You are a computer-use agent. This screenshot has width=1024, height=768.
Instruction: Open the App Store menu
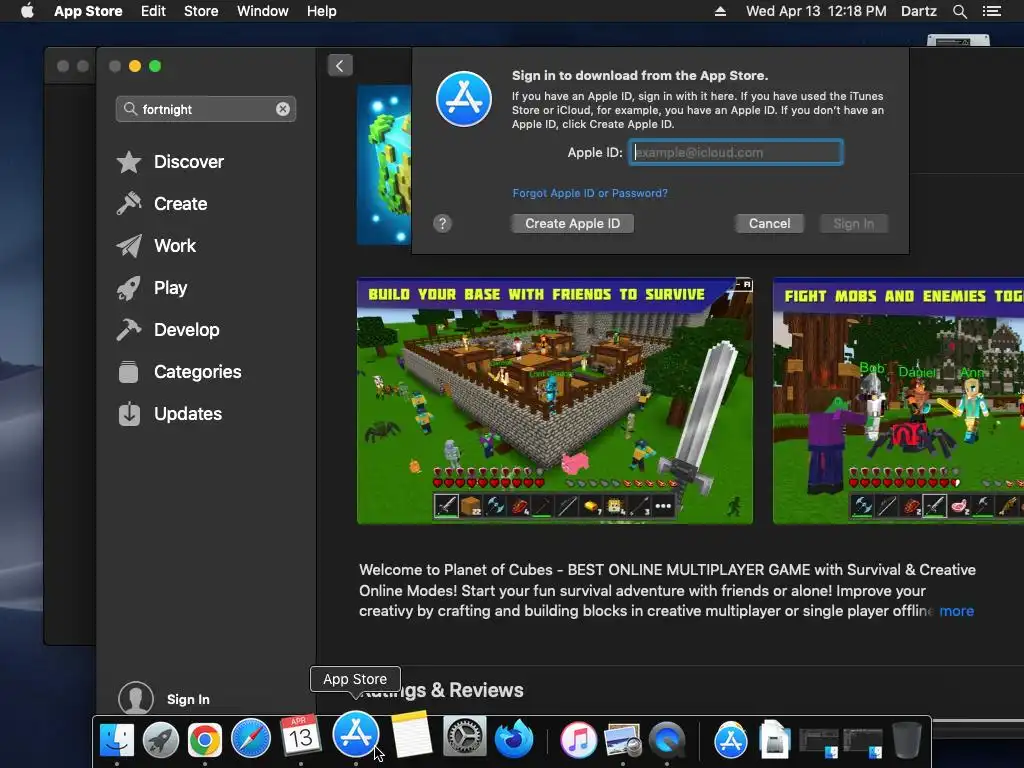tap(88, 11)
